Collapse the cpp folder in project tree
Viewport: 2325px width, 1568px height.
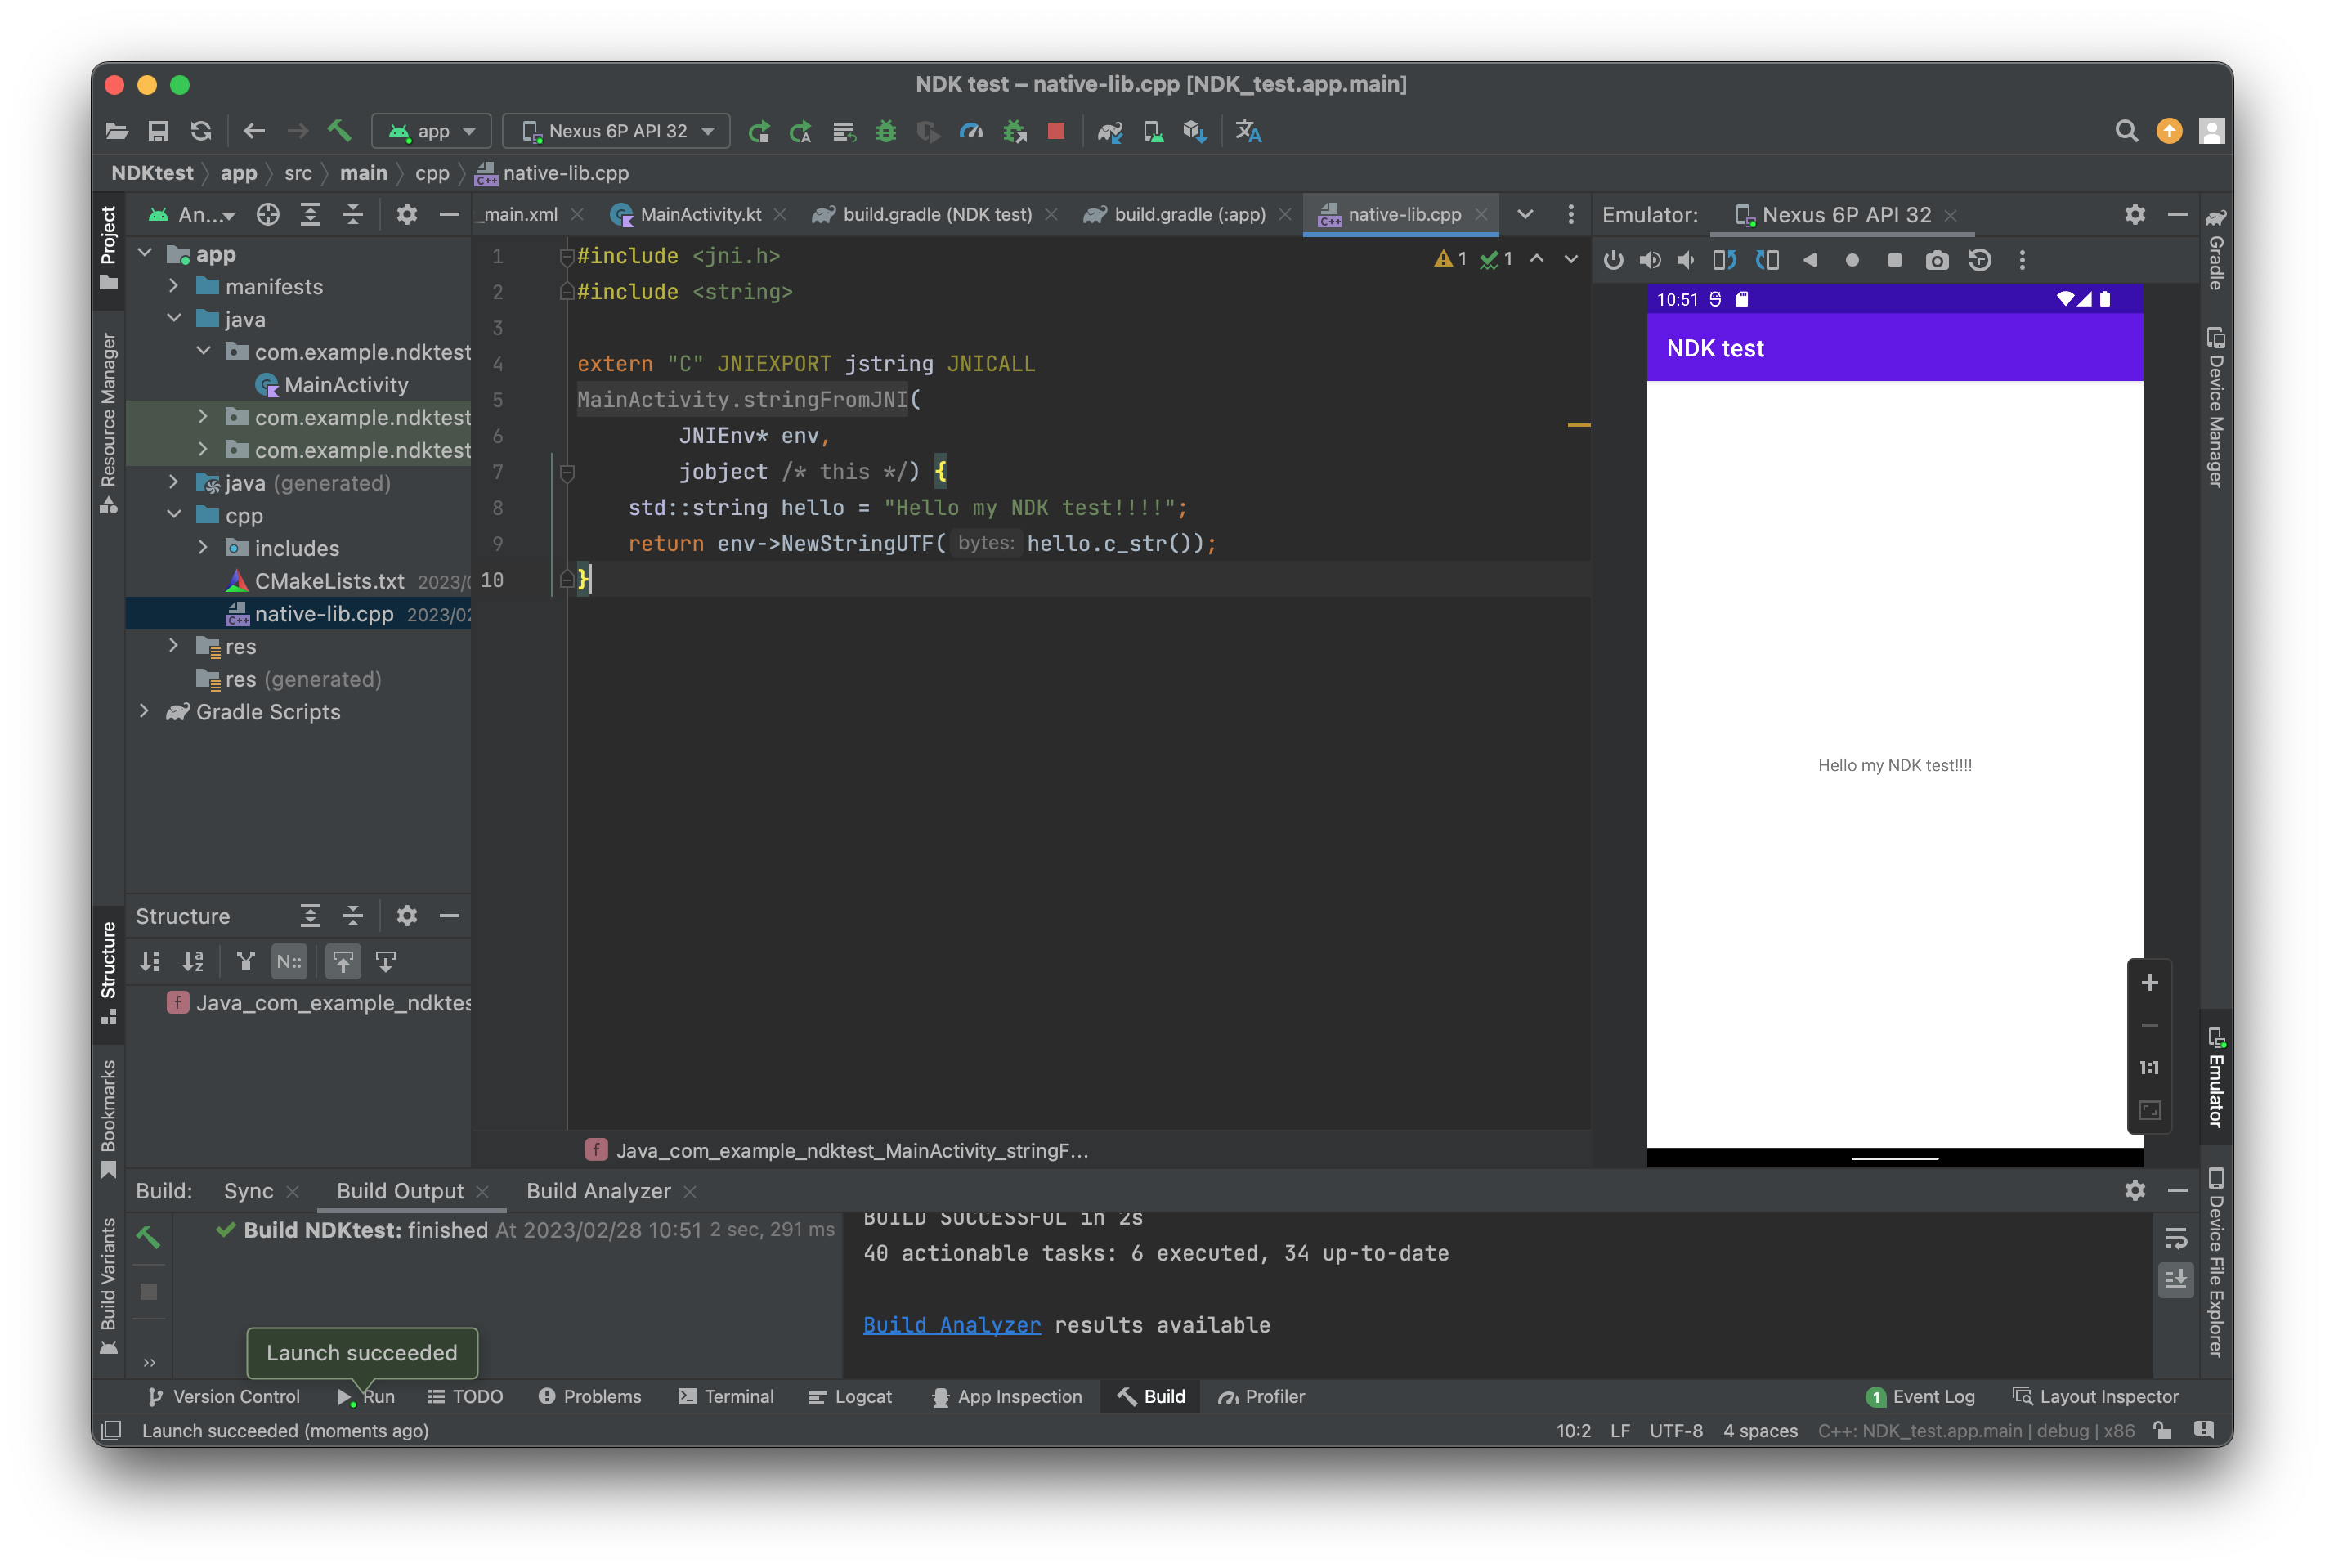point(174,515)
